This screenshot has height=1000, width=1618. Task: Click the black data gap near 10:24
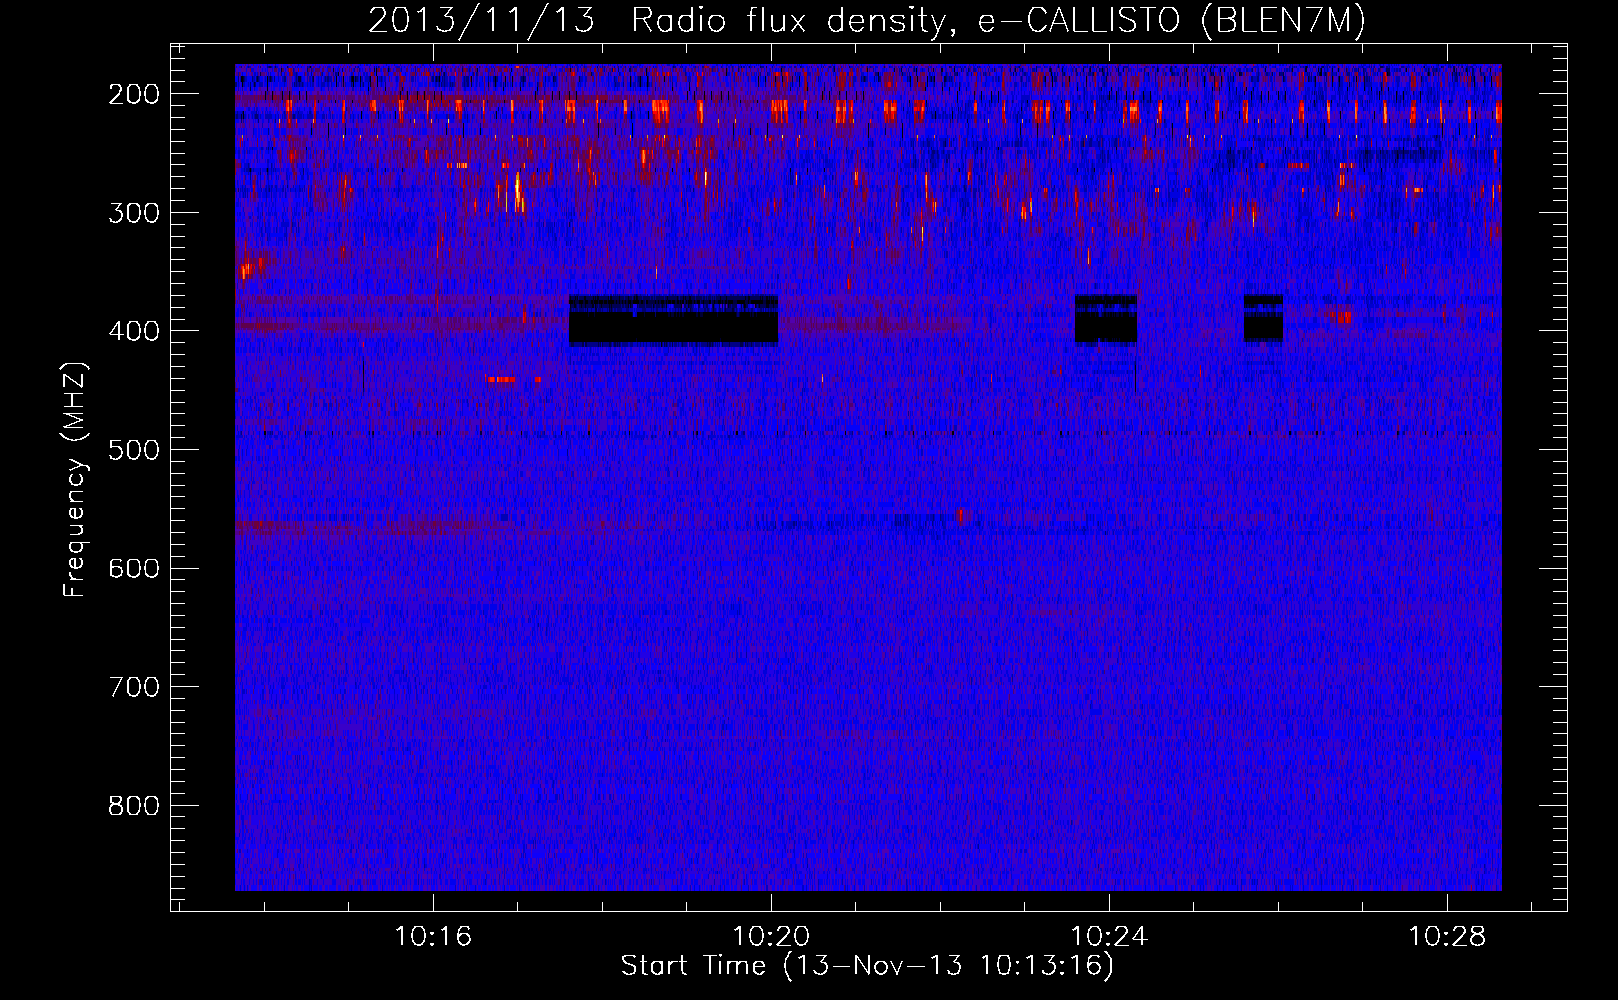(x=1106, y=319)
